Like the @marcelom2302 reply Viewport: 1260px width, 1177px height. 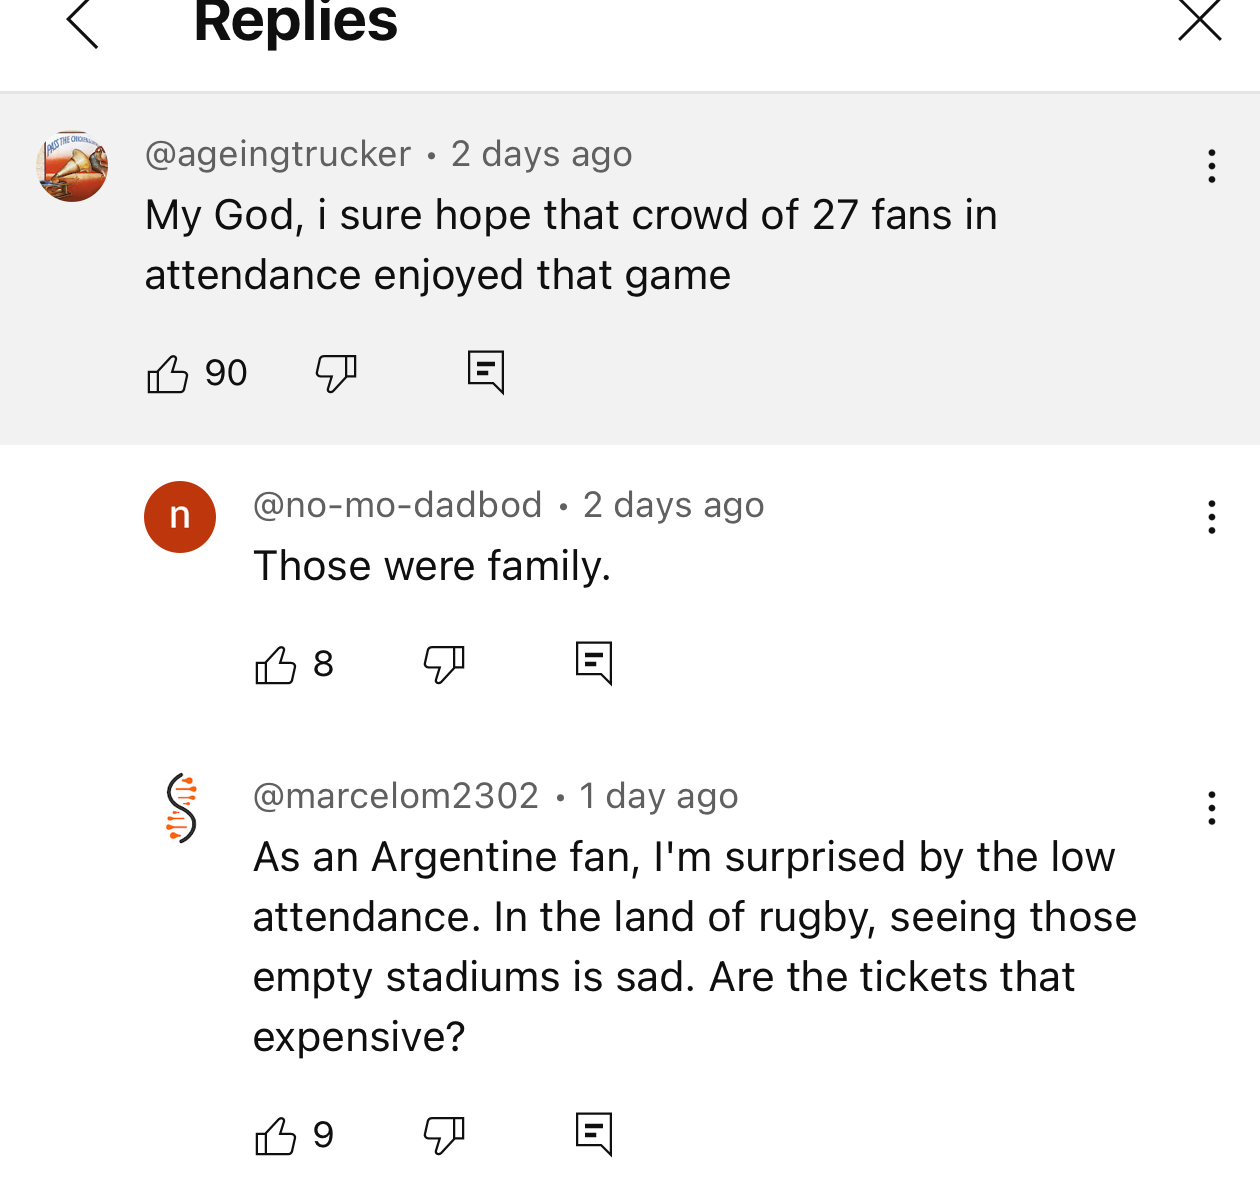pos(276,1136)
